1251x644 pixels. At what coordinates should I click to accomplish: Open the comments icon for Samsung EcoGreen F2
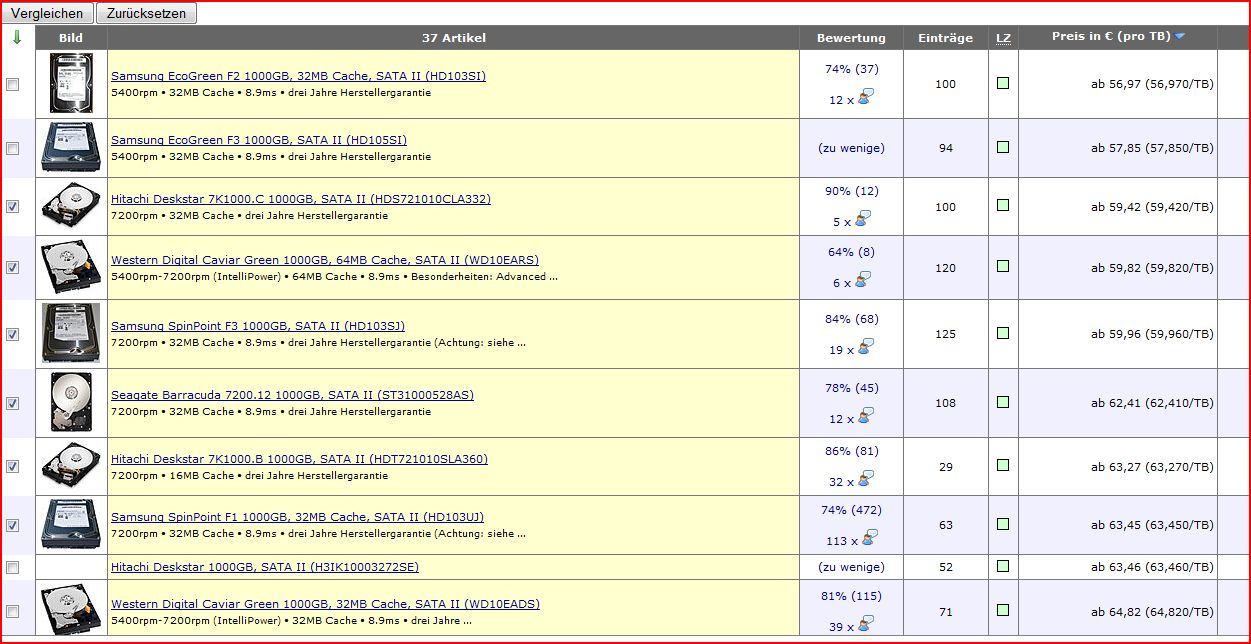click(x=866, y=97)
